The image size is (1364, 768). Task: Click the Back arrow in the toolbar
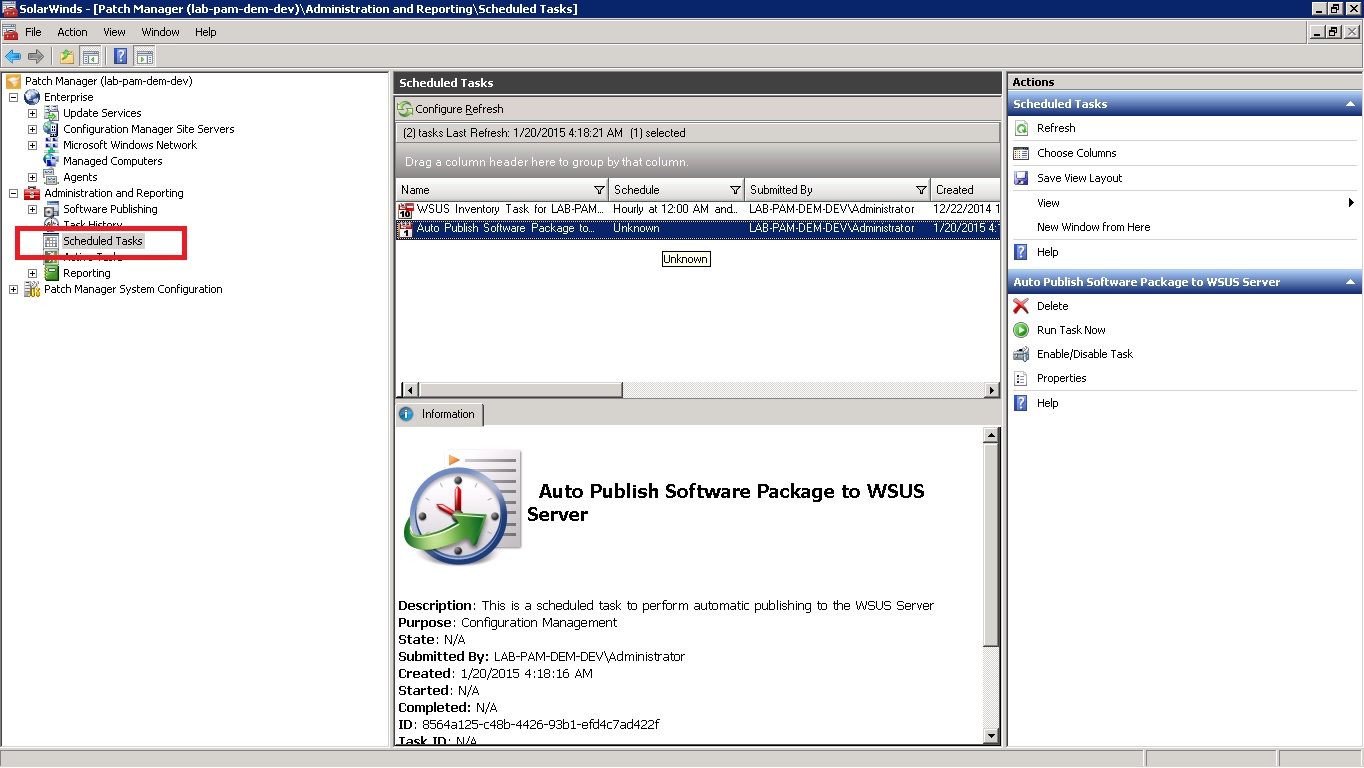coord(13,56)
